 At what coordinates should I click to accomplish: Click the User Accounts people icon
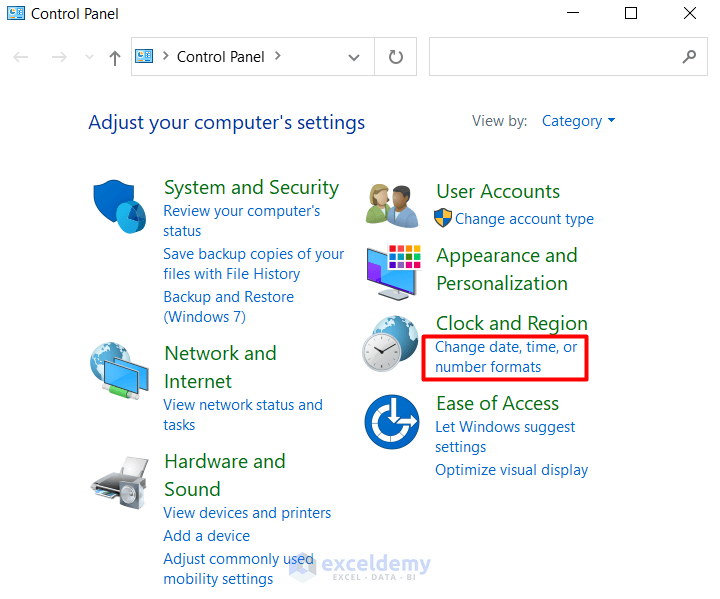tap(391, 206)
